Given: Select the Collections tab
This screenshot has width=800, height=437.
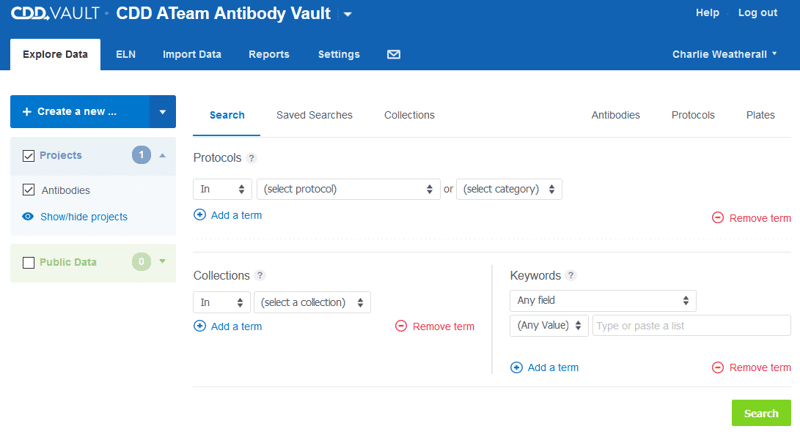Looking at the screenshot, I should tap(409, 115).
